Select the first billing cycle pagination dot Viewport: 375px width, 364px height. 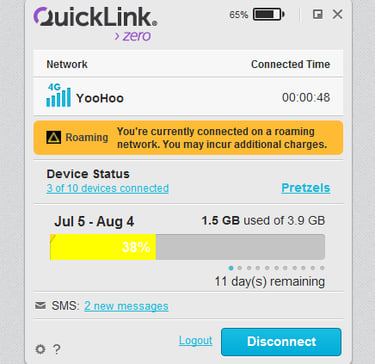pyautogui.click(x=231, y=268)
